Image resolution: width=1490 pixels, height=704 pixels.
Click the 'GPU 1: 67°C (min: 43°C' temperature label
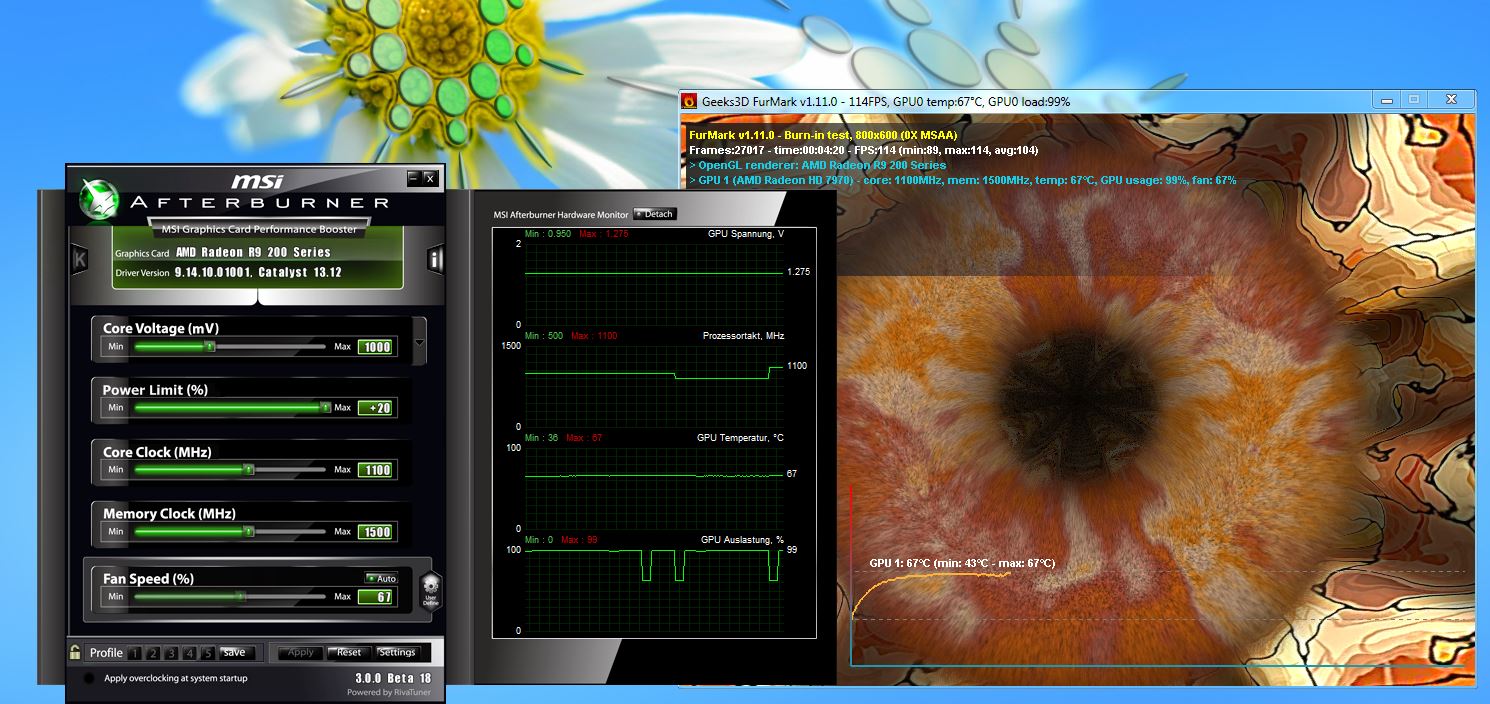click(x=962, y=563)
